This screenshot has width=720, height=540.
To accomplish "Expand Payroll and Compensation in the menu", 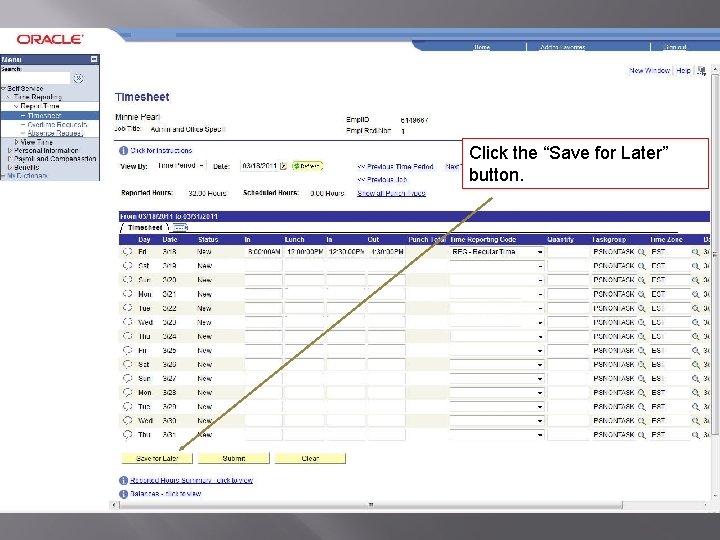I will 10,158.
